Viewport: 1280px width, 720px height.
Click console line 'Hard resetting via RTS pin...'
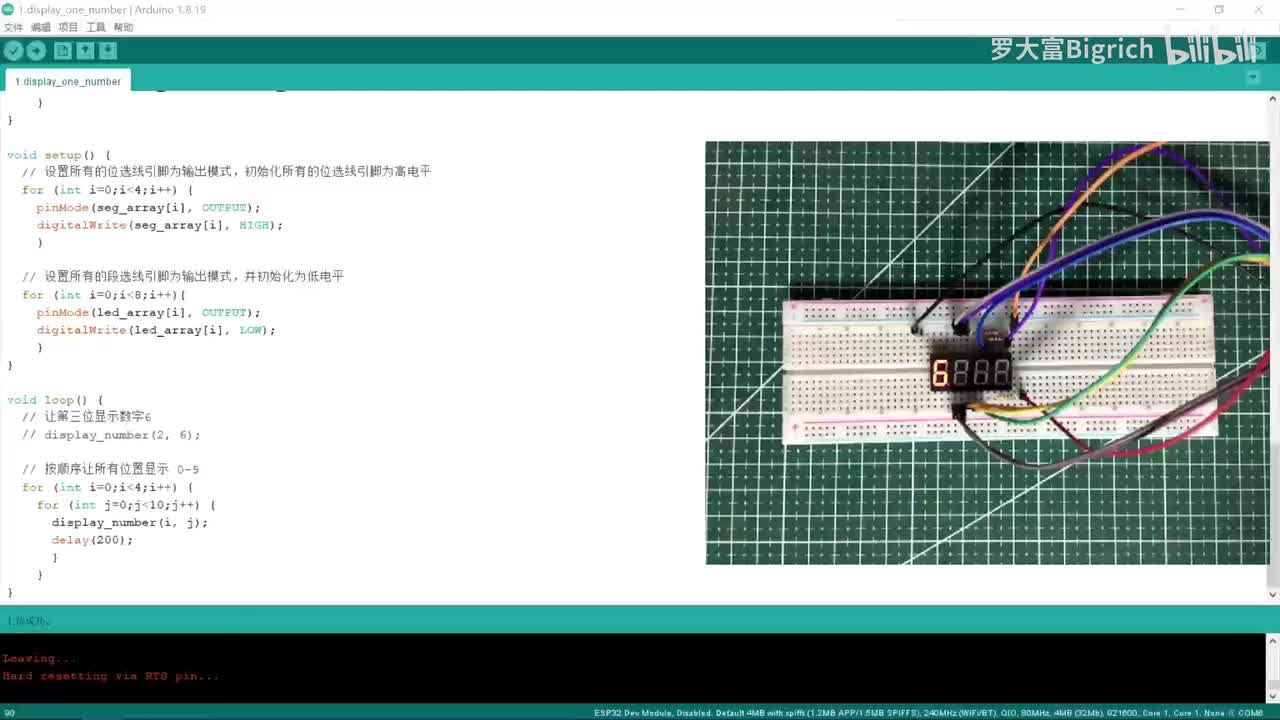click(x=110, y=676)
